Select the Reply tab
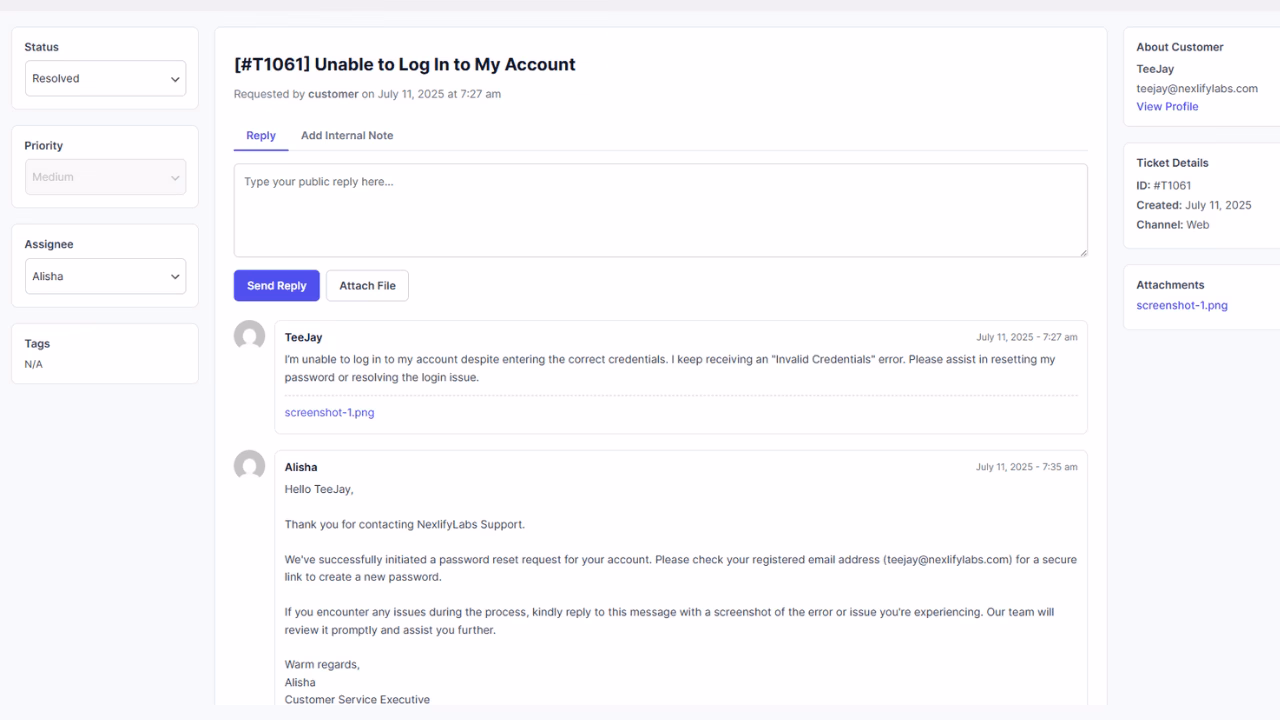Screen dimensions: 1280x720 [x=260, y=135]
